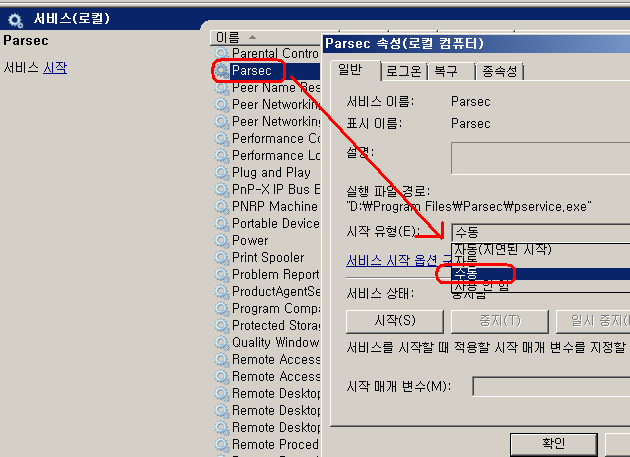The width and height of the screenshot is (630, 457).
Task: Click the 시작(S) start service button
Action: tap(395, 321)
